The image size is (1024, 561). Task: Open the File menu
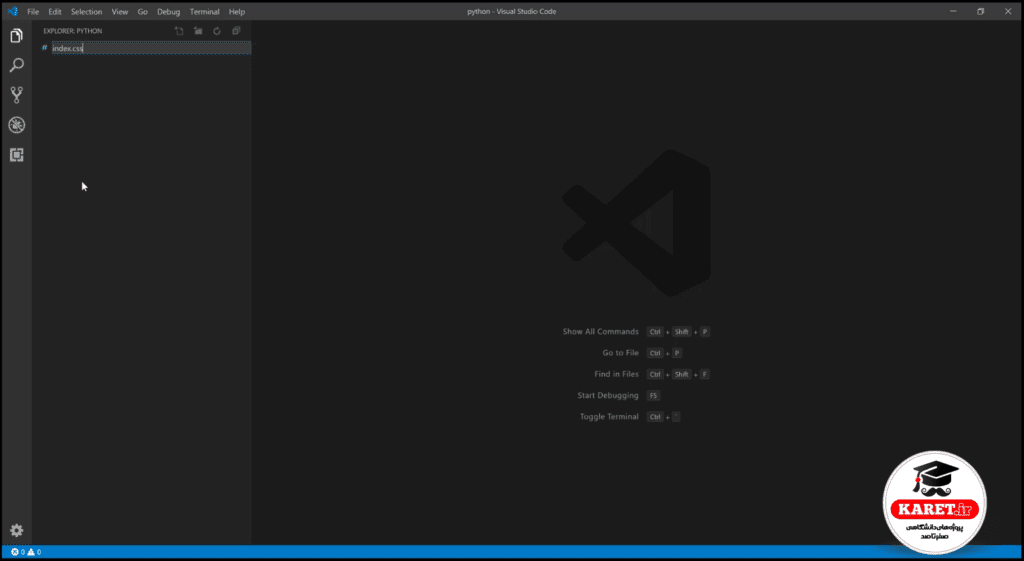[x=33, y=12]
